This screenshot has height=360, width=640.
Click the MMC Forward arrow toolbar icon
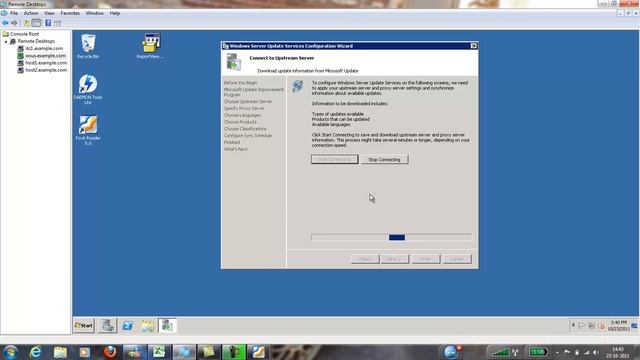(15, 23)
